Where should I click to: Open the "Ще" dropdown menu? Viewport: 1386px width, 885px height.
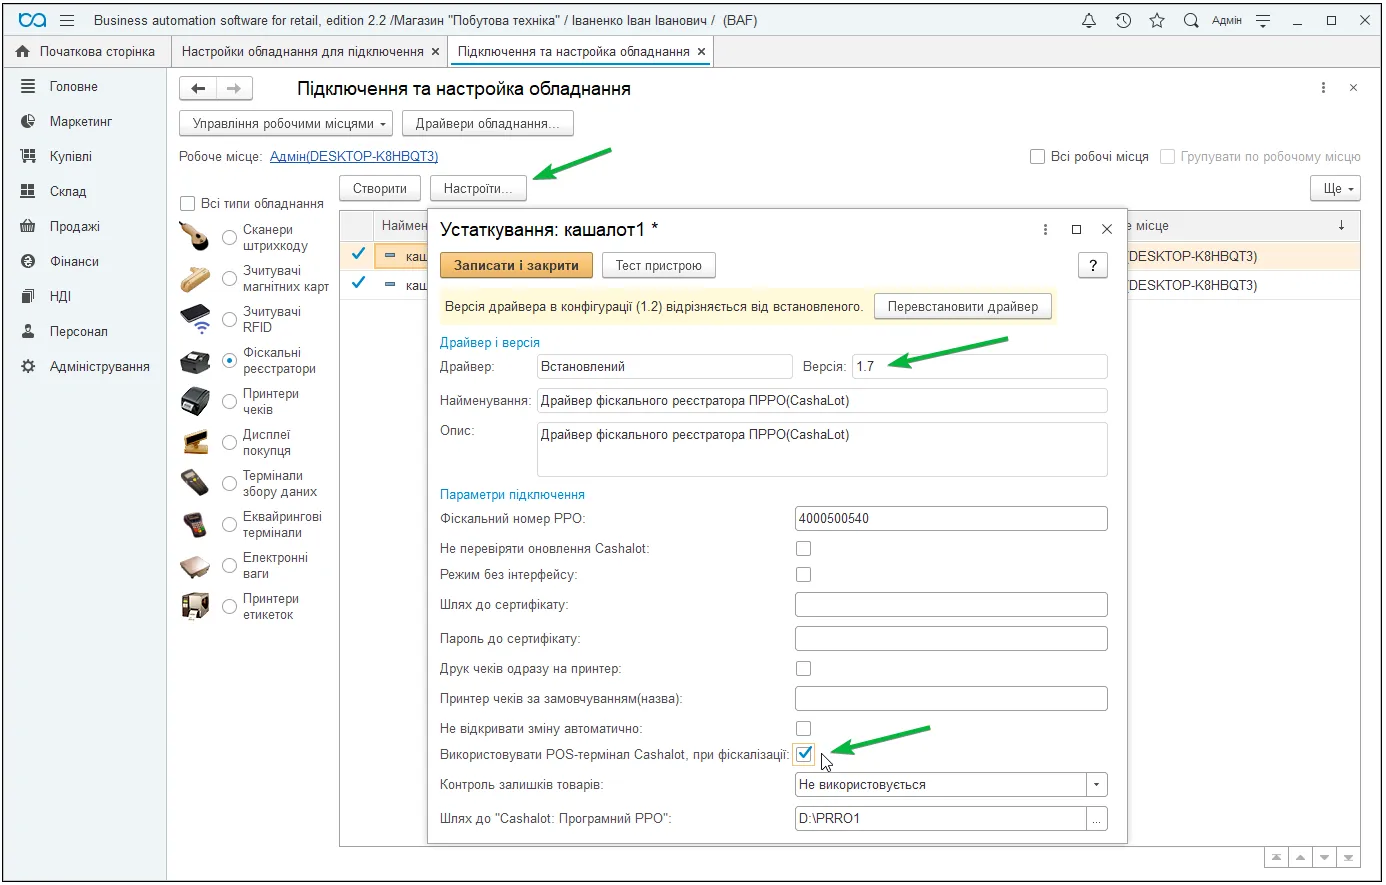tap(1336, 188)
